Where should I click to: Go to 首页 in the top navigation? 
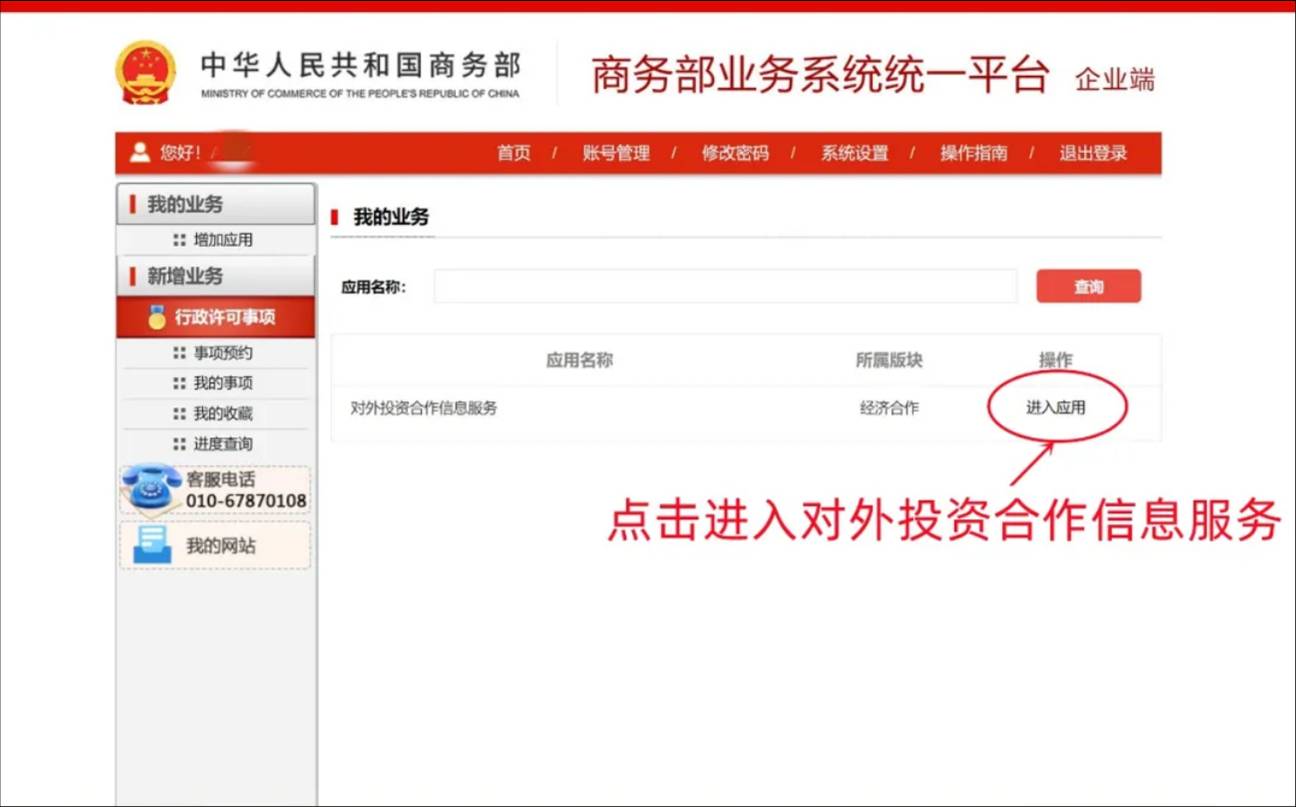[514, 153]
